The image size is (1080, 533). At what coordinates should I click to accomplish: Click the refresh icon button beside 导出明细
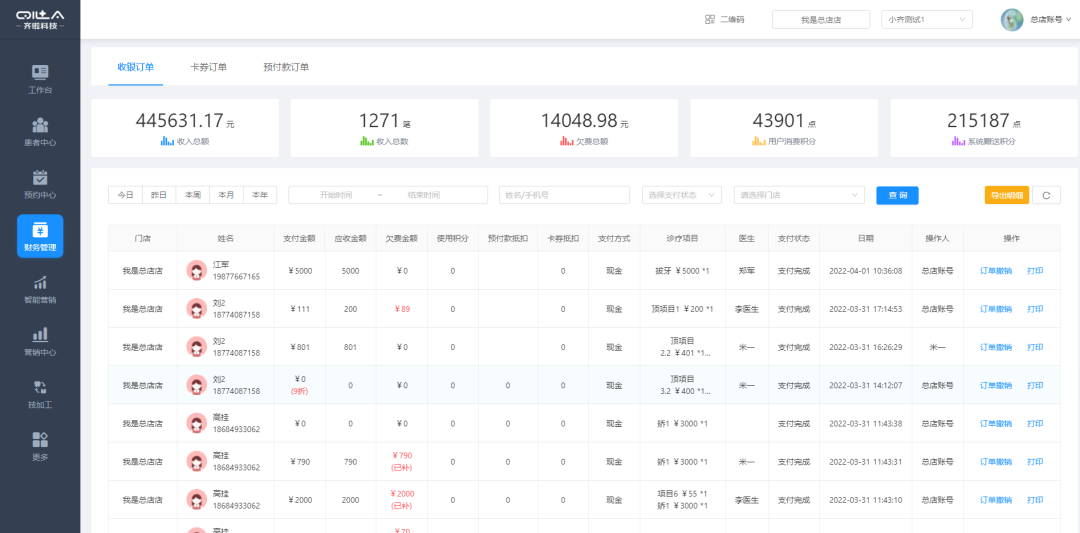(1046, 196)
